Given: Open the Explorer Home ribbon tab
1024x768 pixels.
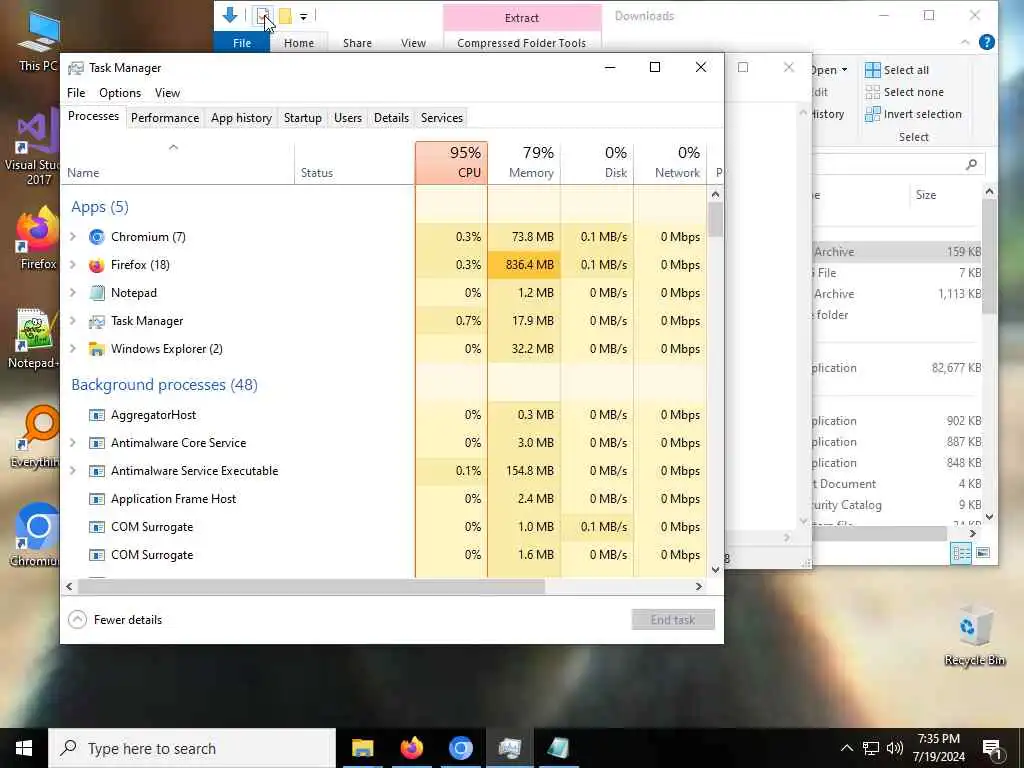Looking at the screenshot, I should (x=298, y=43).
